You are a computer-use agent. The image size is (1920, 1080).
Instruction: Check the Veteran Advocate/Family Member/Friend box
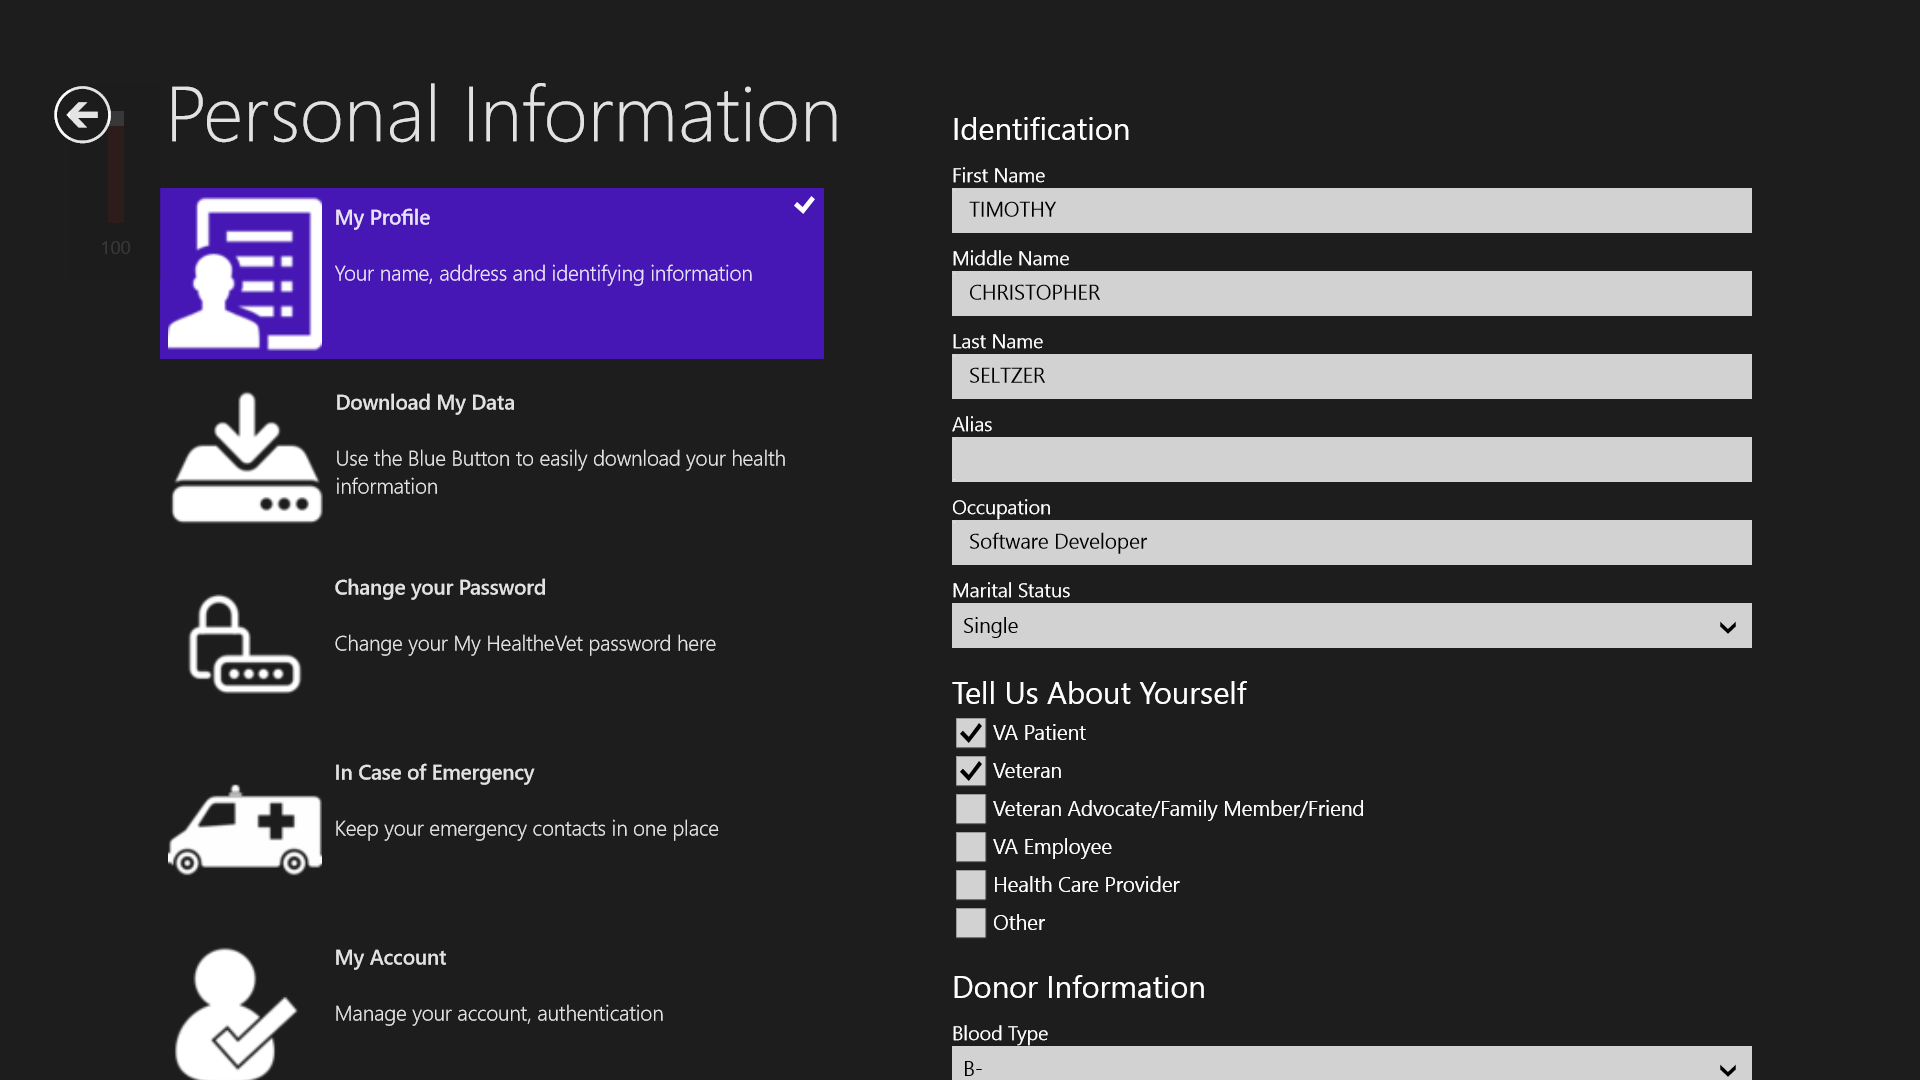[x=970, y=809]
